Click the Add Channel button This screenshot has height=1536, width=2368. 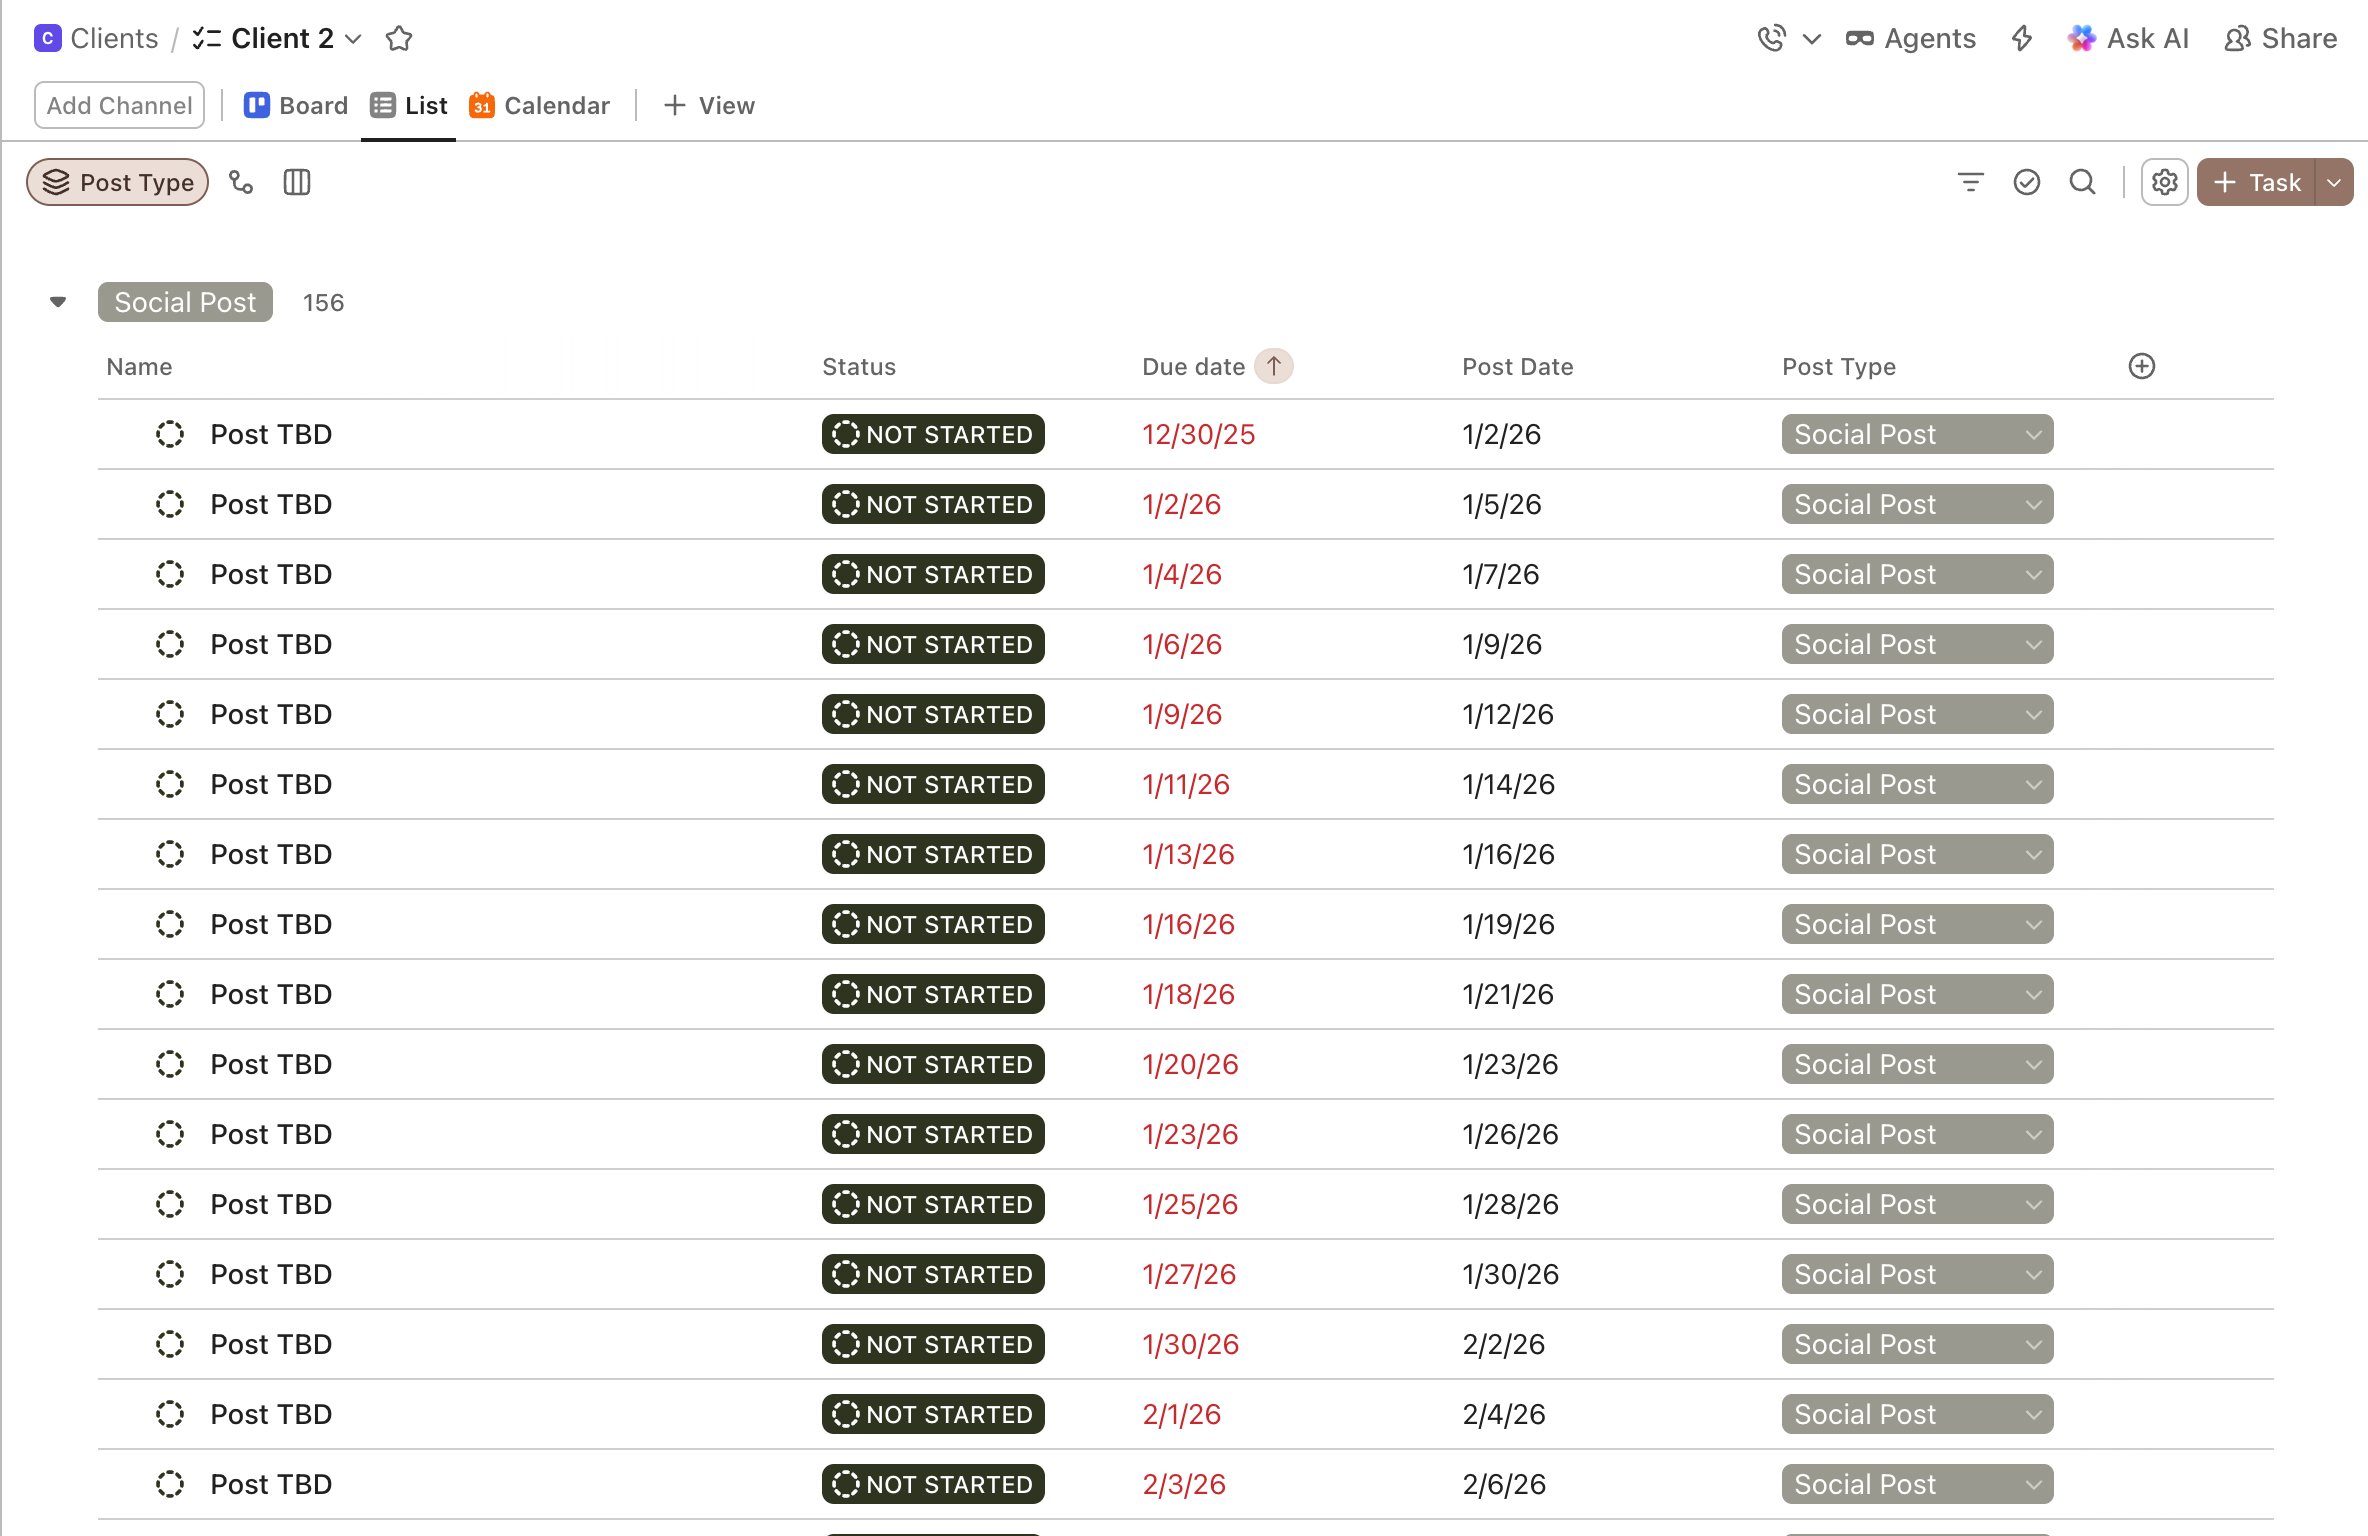click(119, 105)
